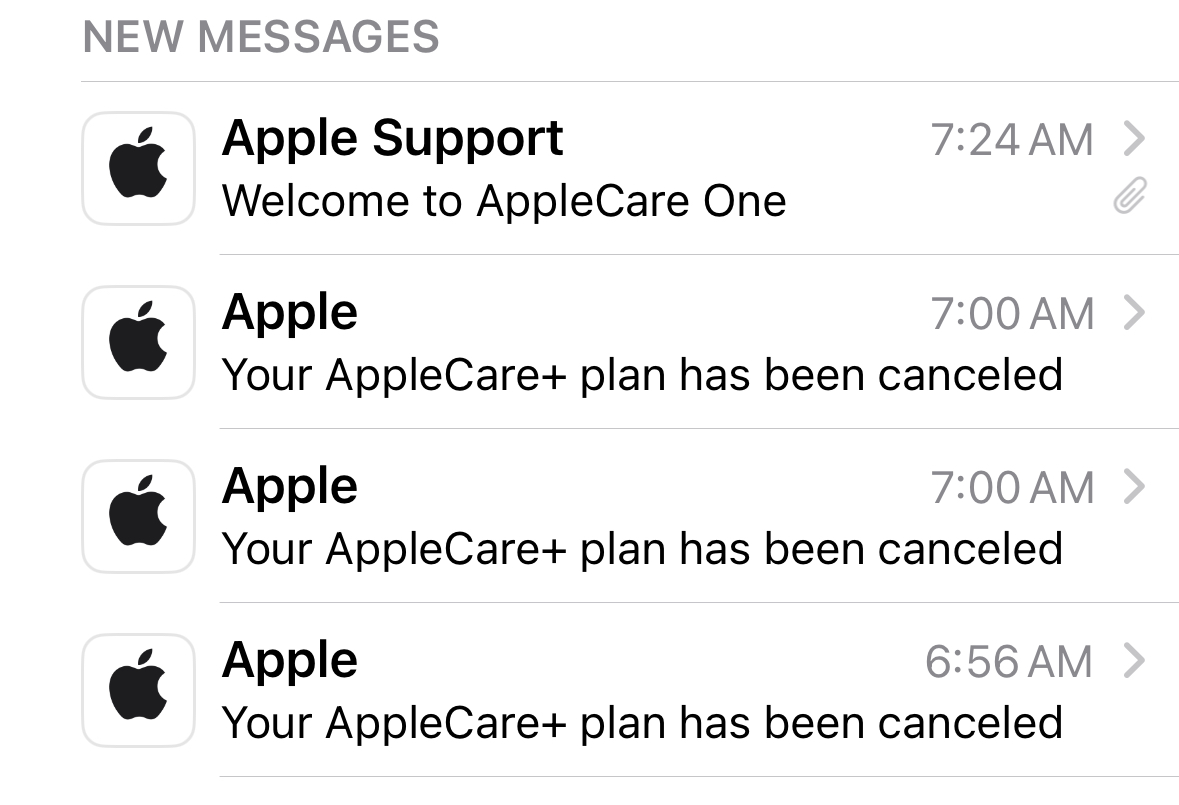Expand the chevron next to 7:24 AM
Image resolution: width=1179 pixels, height=805 pixels.
point(1133,140)
